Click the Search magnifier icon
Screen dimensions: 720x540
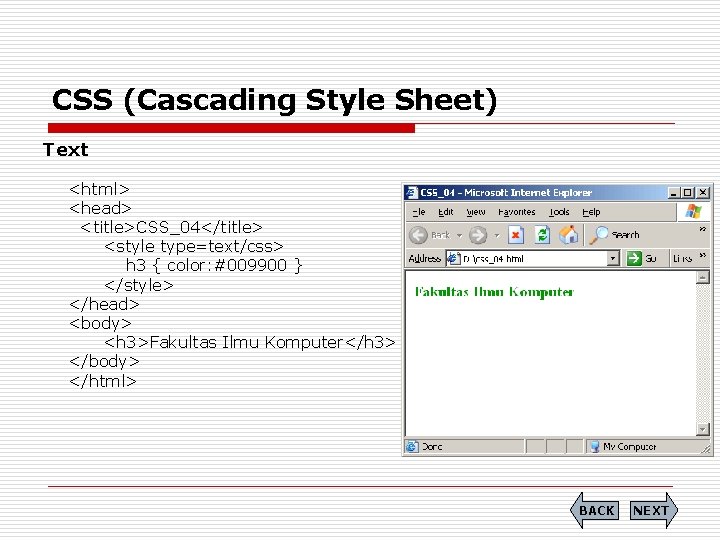[x=598, y=235]
